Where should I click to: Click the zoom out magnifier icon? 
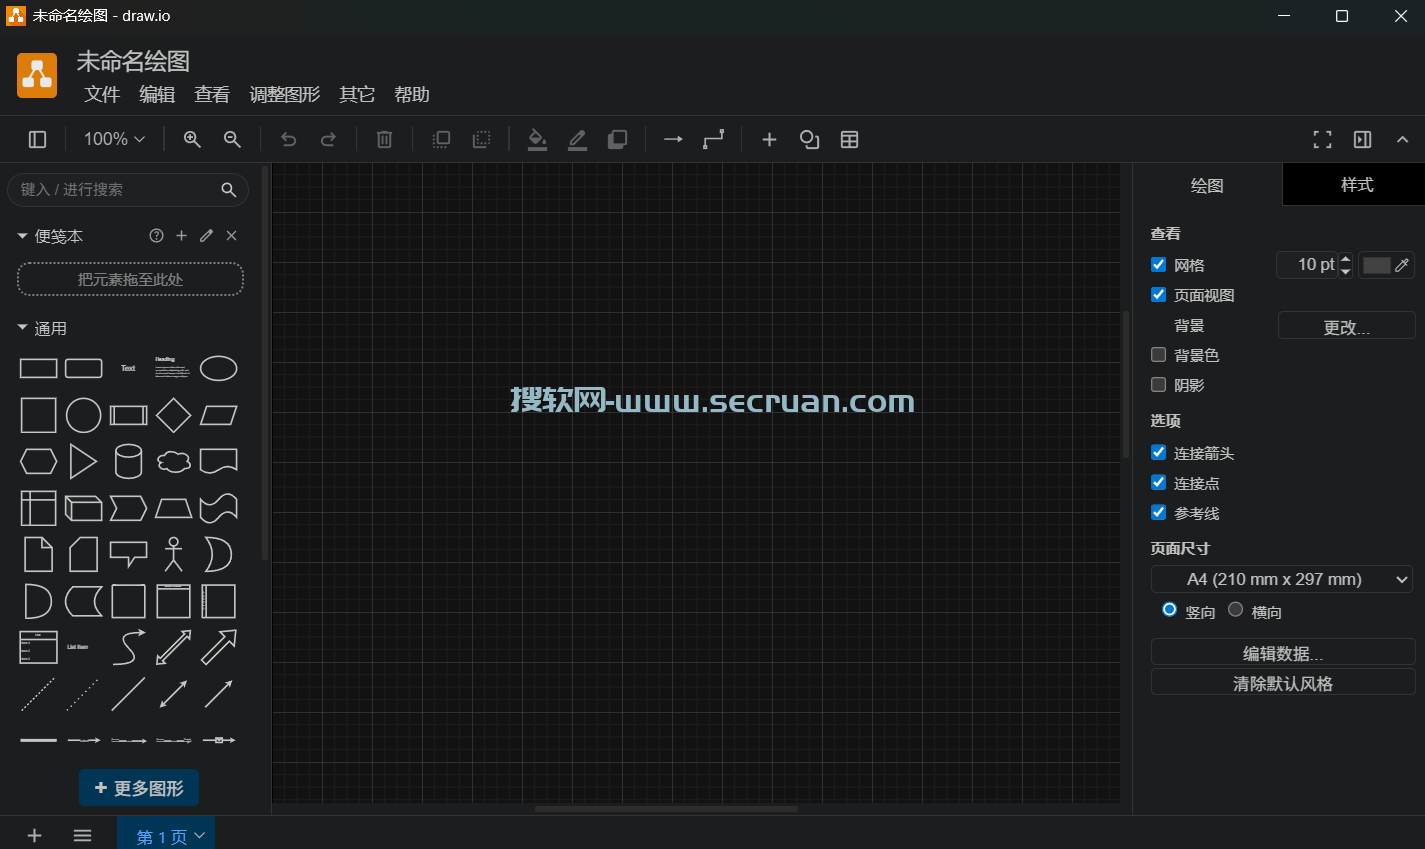[232, 139]
